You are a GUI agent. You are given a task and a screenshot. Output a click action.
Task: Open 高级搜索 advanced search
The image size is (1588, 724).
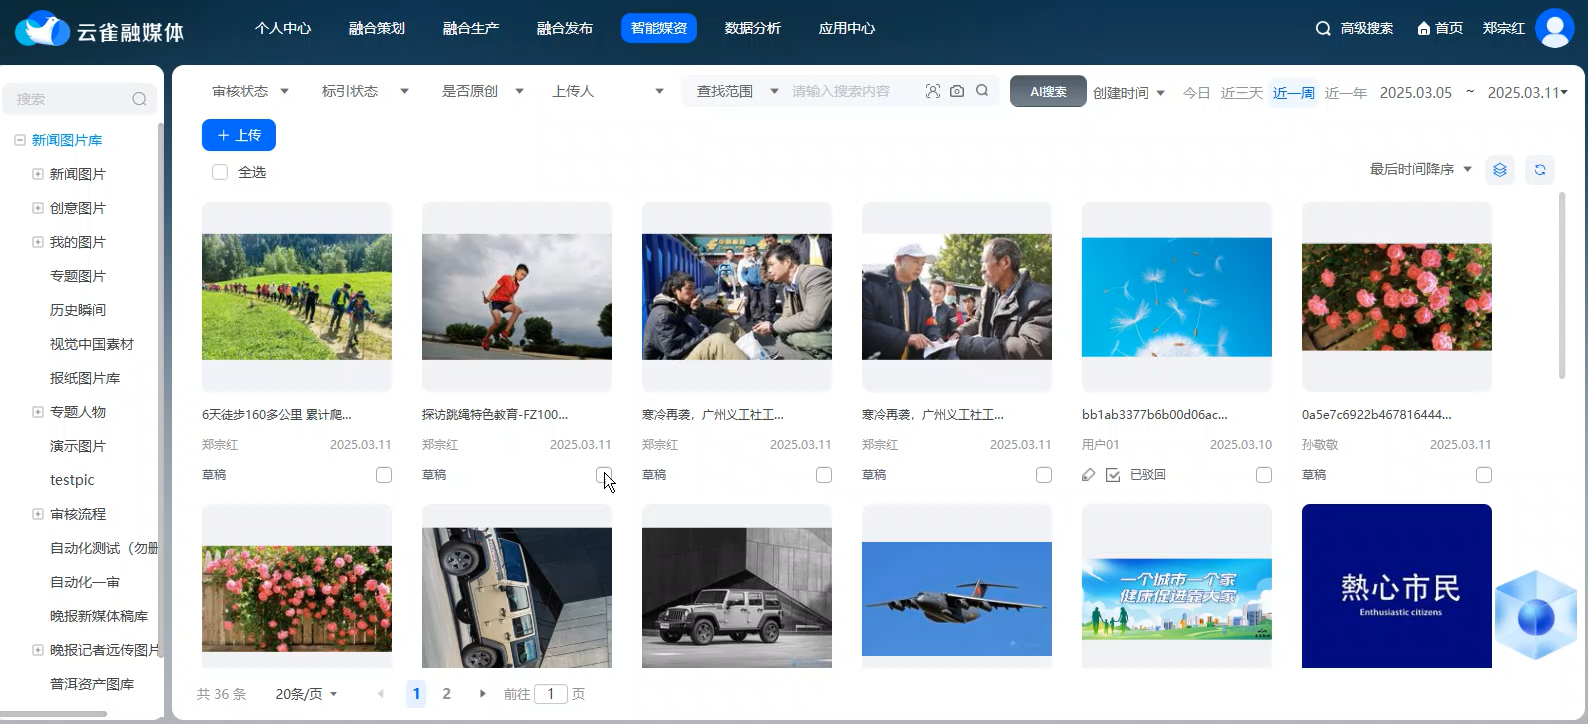[x=1354, y=28]
